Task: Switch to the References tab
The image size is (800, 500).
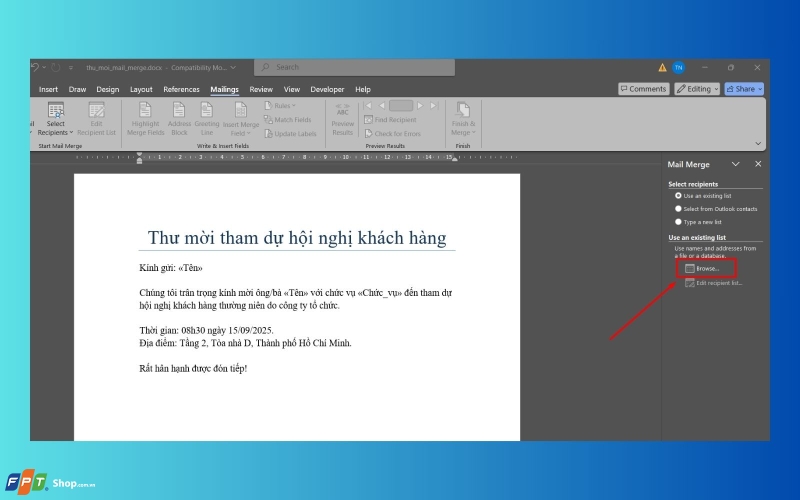Action: [181, 89]
